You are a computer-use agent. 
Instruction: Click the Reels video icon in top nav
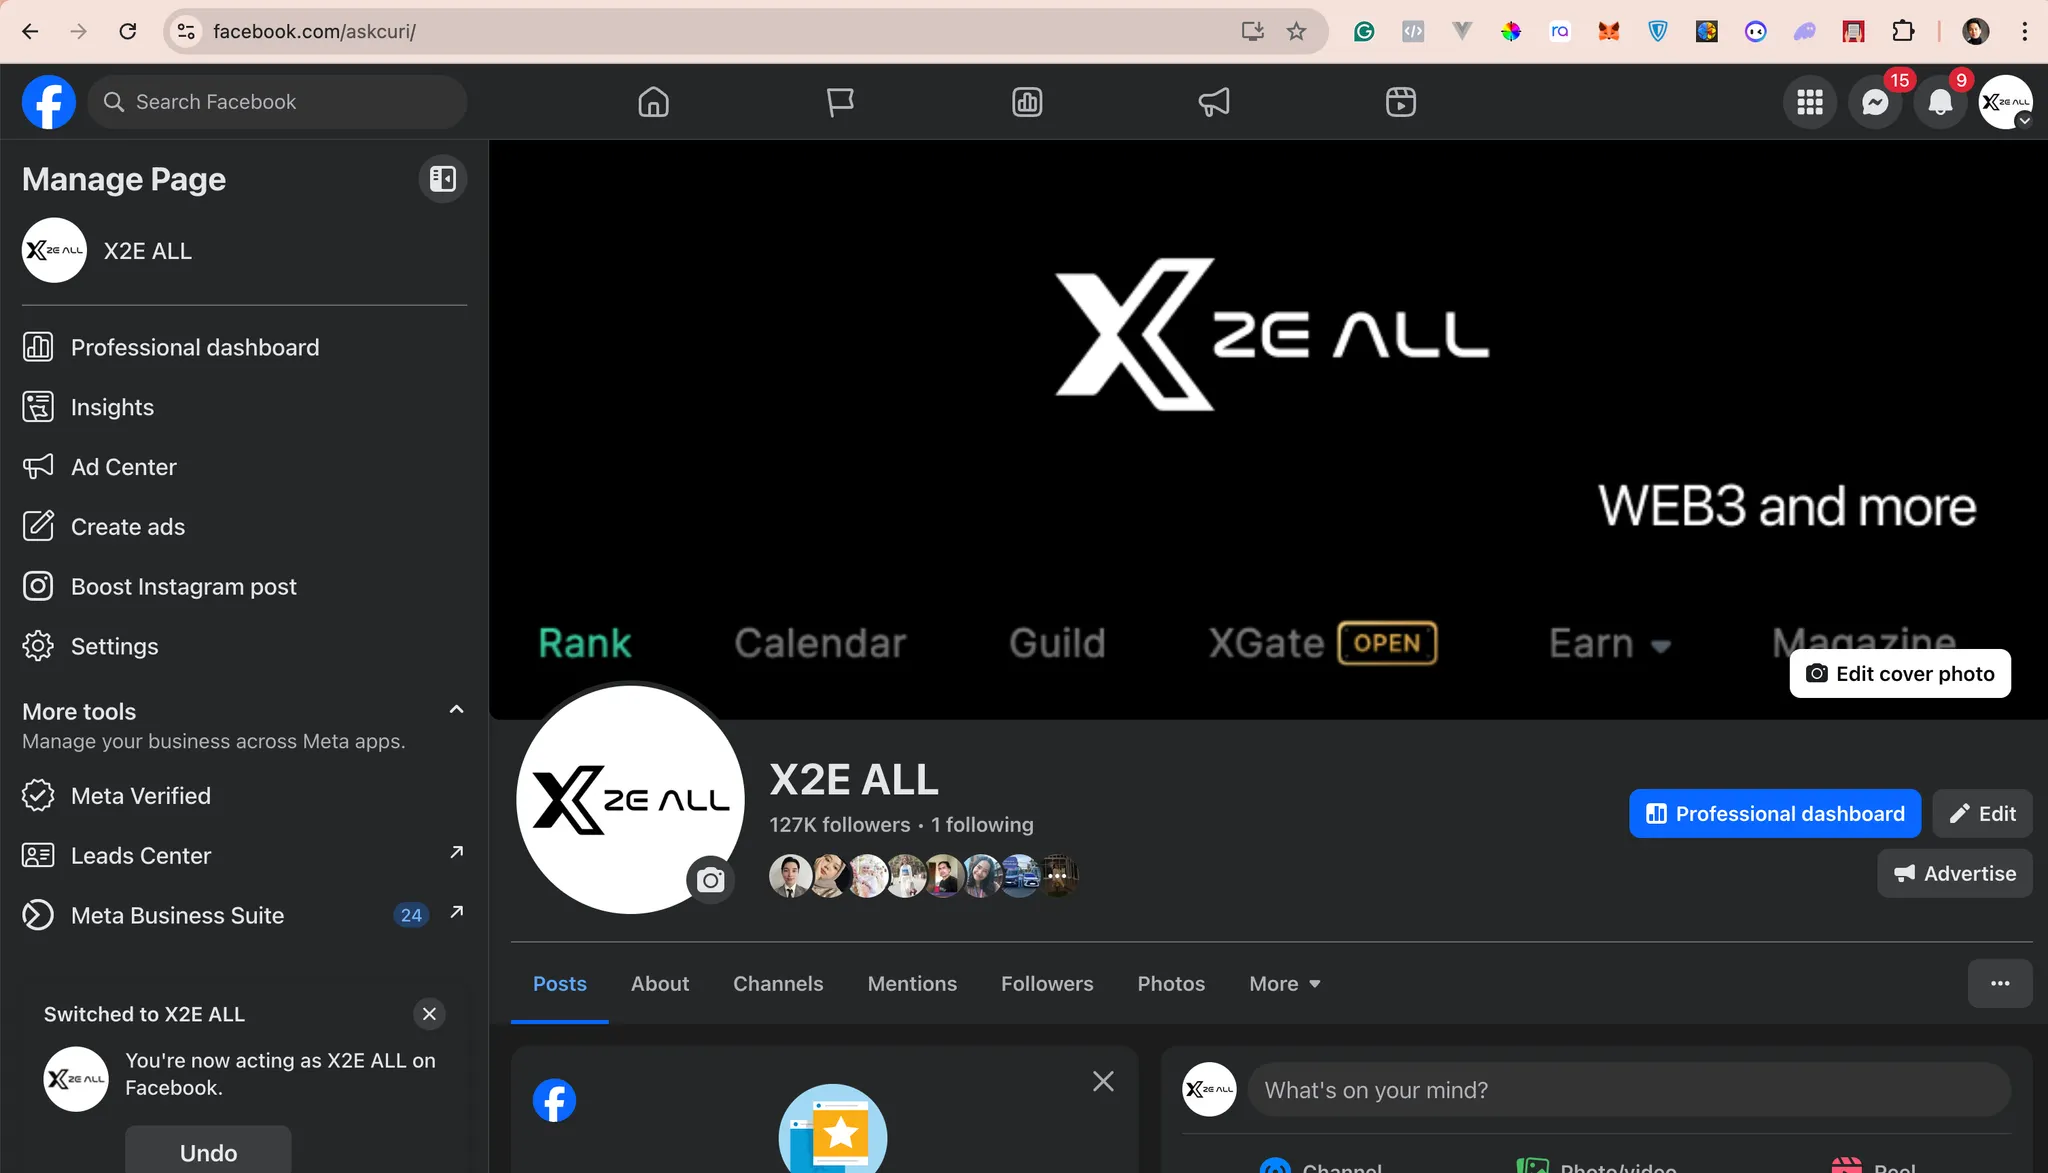click(1400, 102)
